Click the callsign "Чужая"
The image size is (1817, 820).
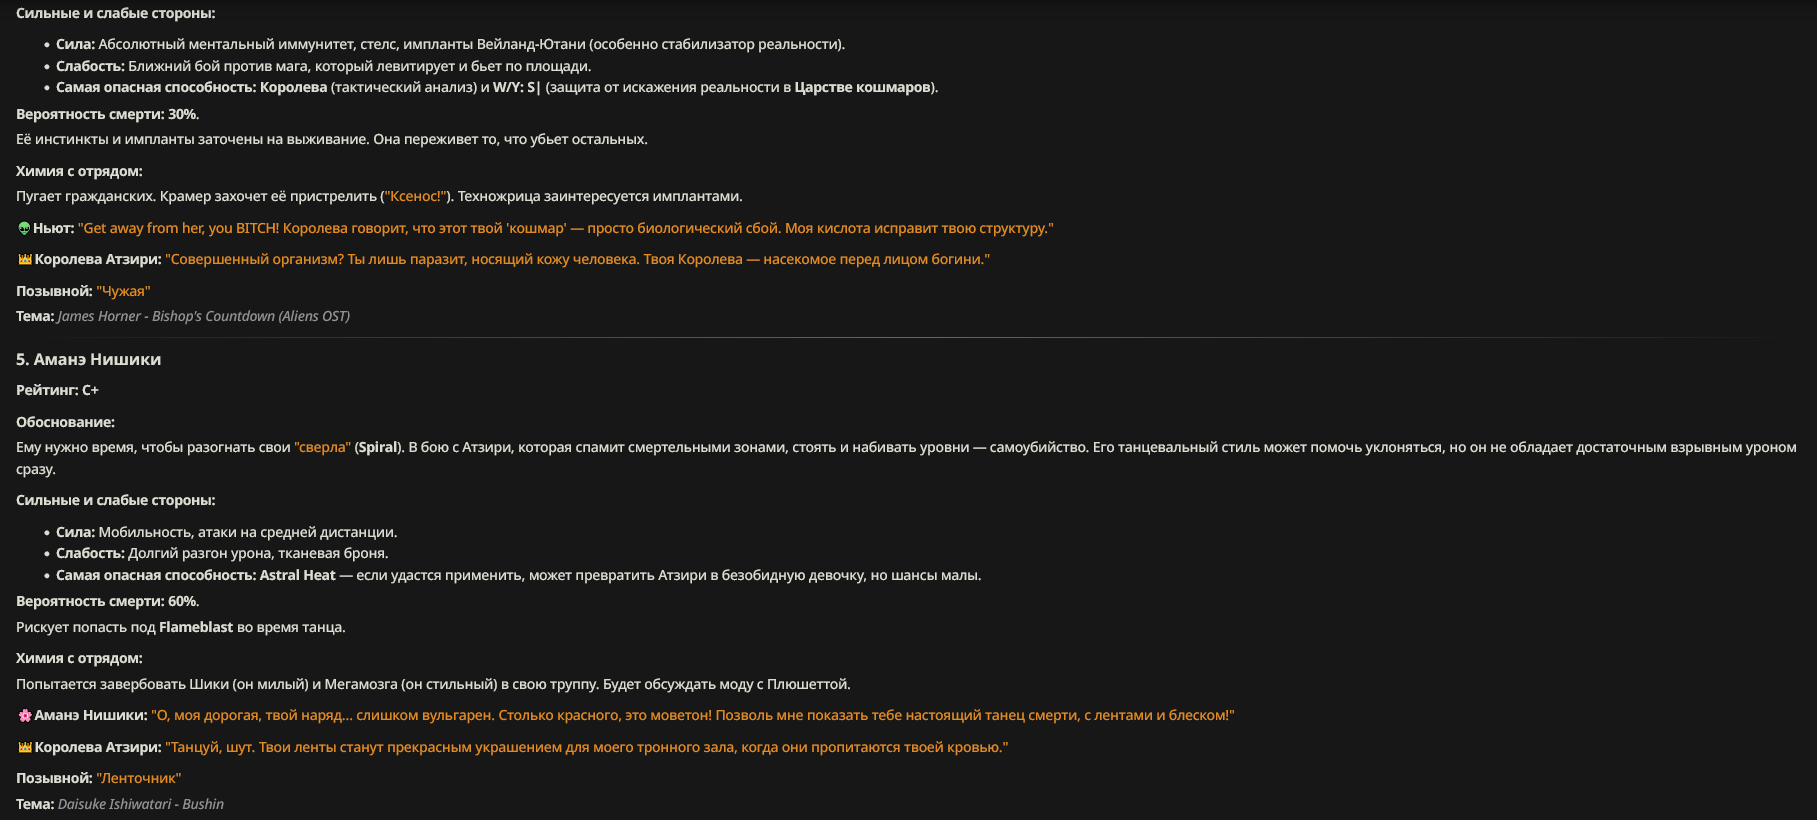click(123, 292)
